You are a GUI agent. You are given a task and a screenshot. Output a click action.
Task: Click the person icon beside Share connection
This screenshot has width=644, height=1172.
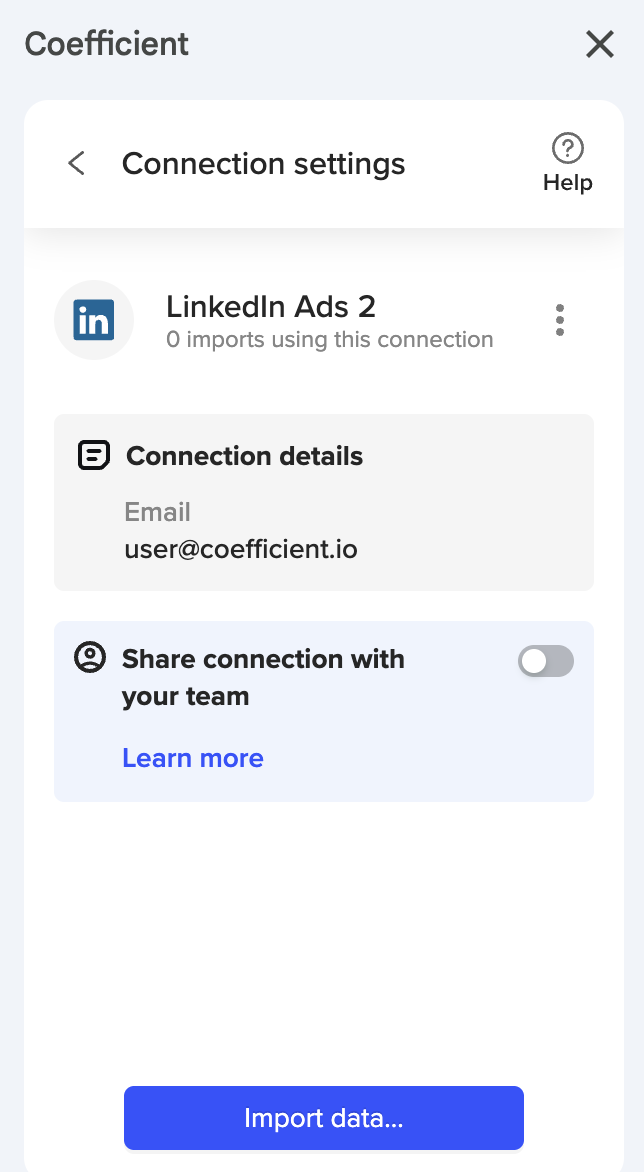tap(90, 658)
